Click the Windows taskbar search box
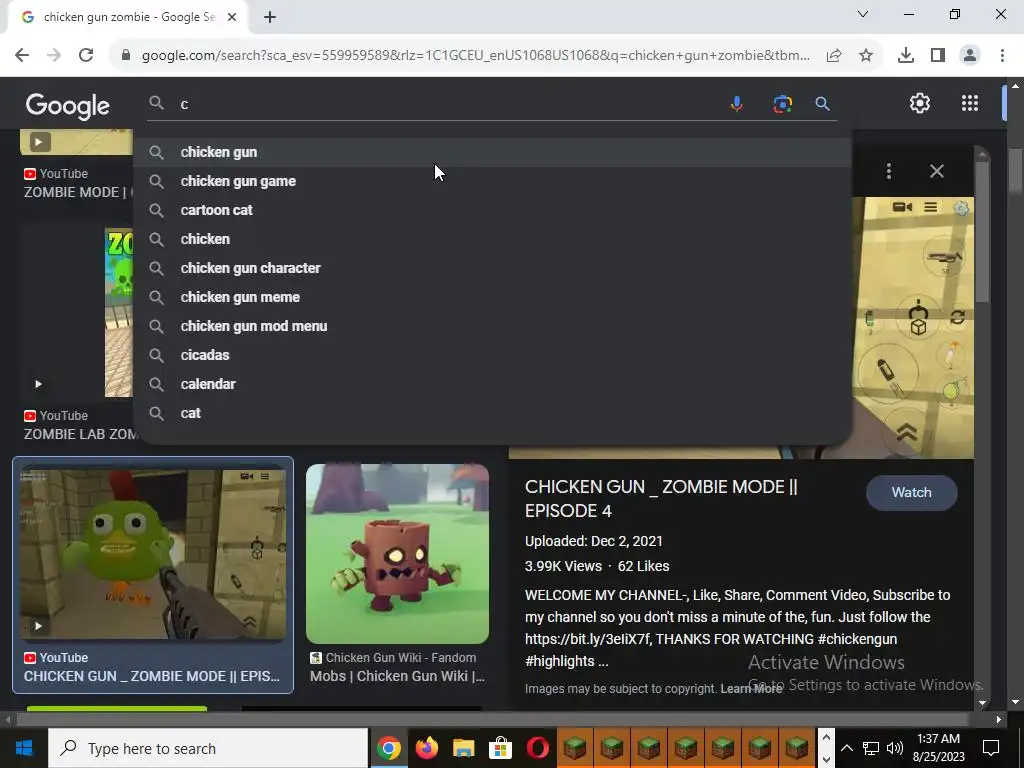The height and width of the screenshot is (768, 1024). (x=208, y=748)
